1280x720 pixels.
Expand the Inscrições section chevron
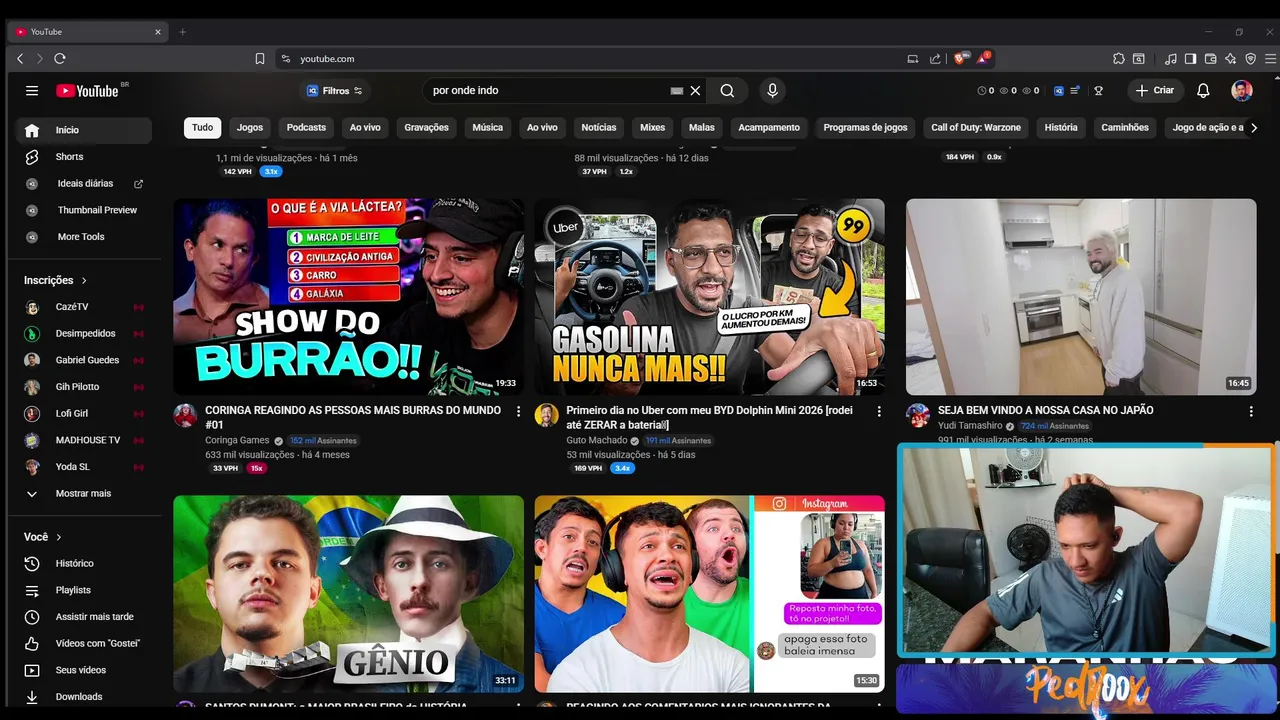tap(84, 281)
